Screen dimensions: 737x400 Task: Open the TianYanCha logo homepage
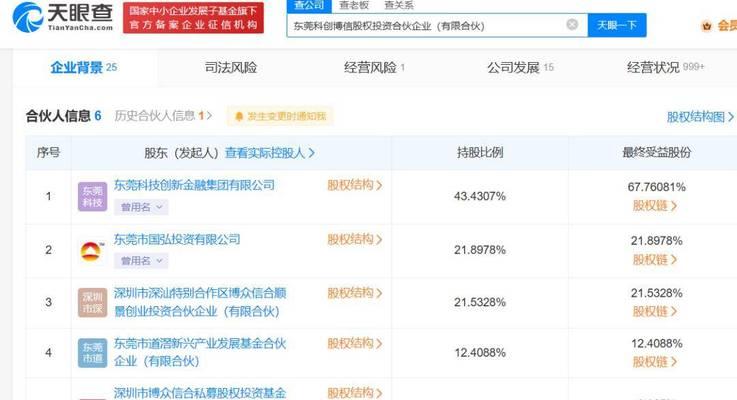pos(63,17)
